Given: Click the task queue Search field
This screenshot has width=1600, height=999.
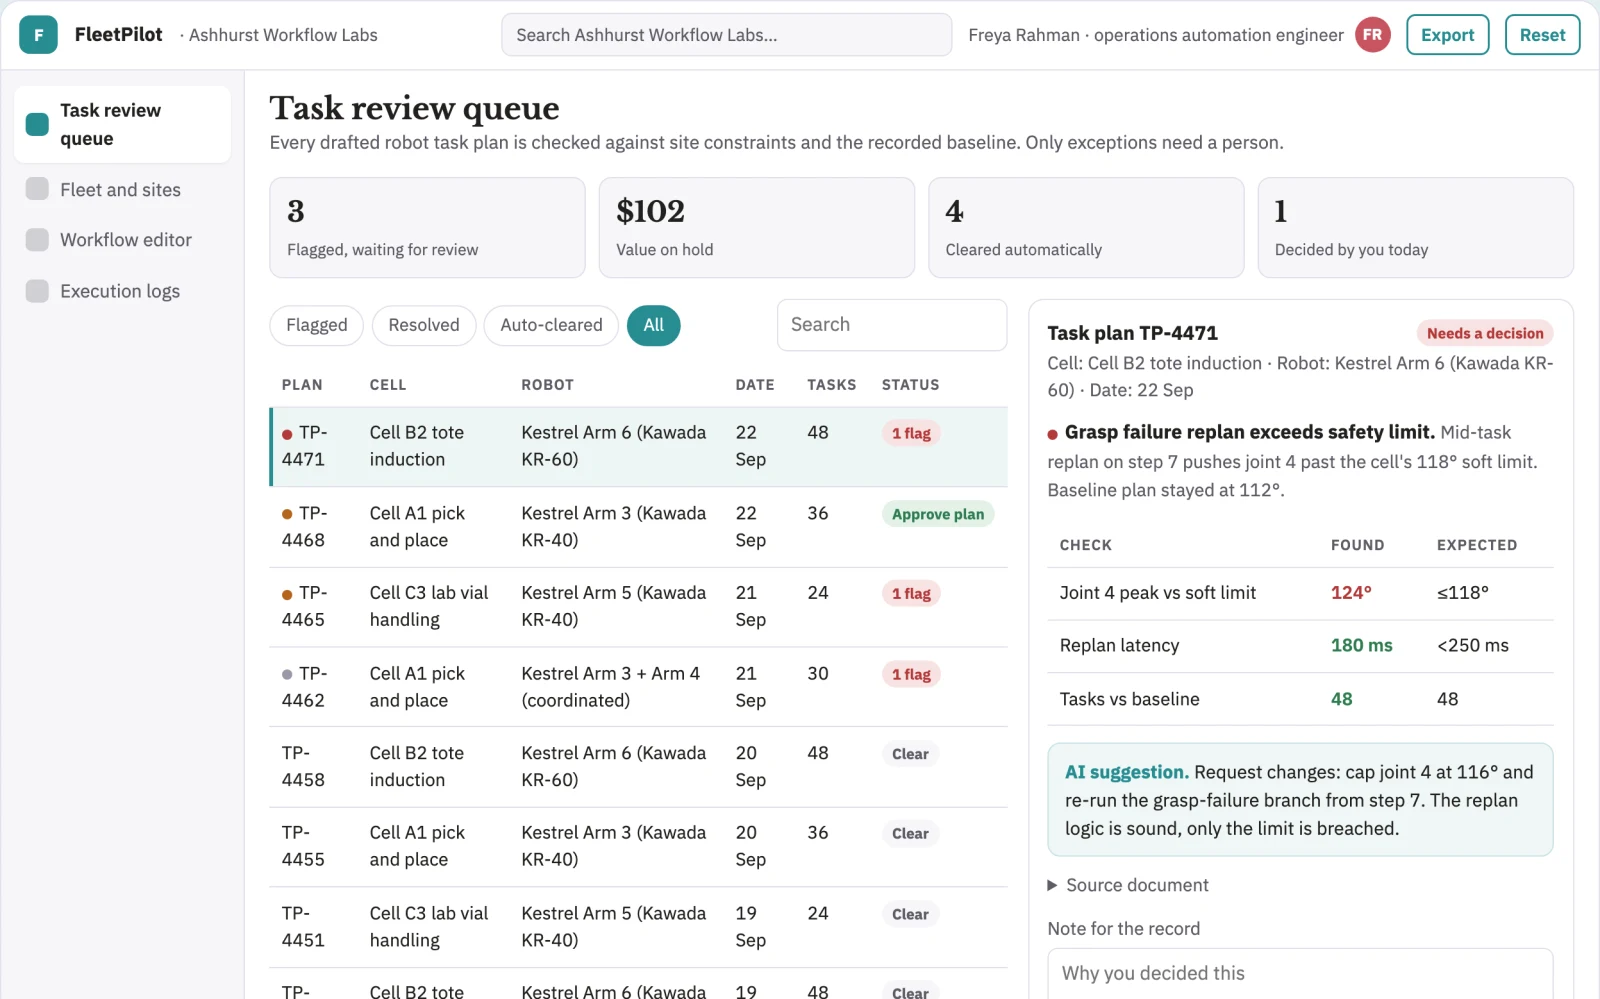Looking at the screenshot, I should tap(891, 325).
